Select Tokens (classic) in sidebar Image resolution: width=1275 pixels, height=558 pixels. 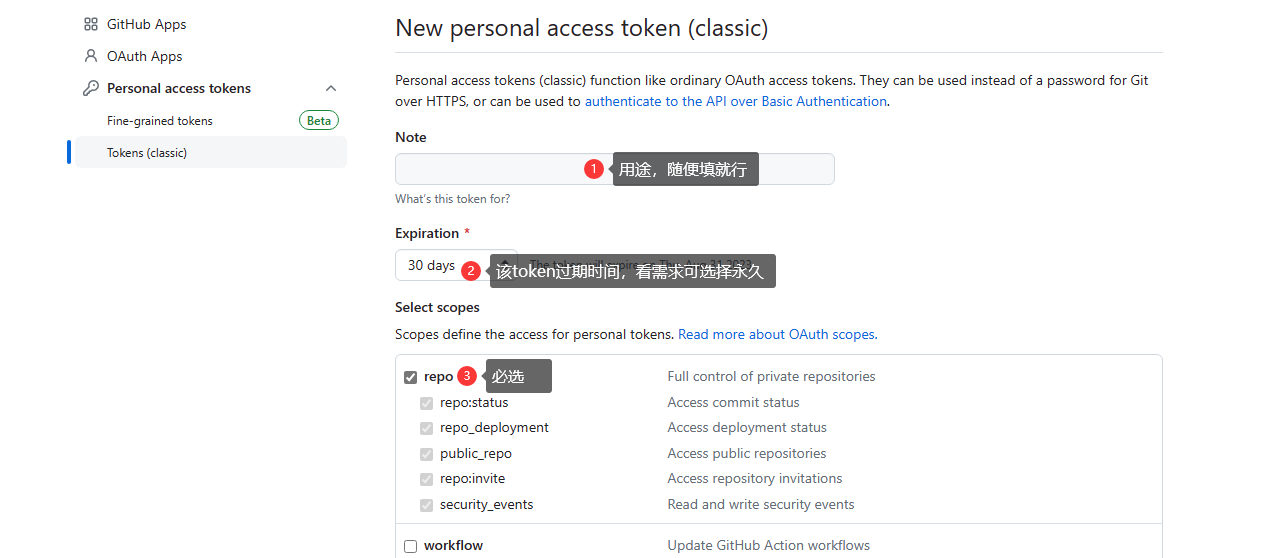pyautogui.click(x=147, y=153)
